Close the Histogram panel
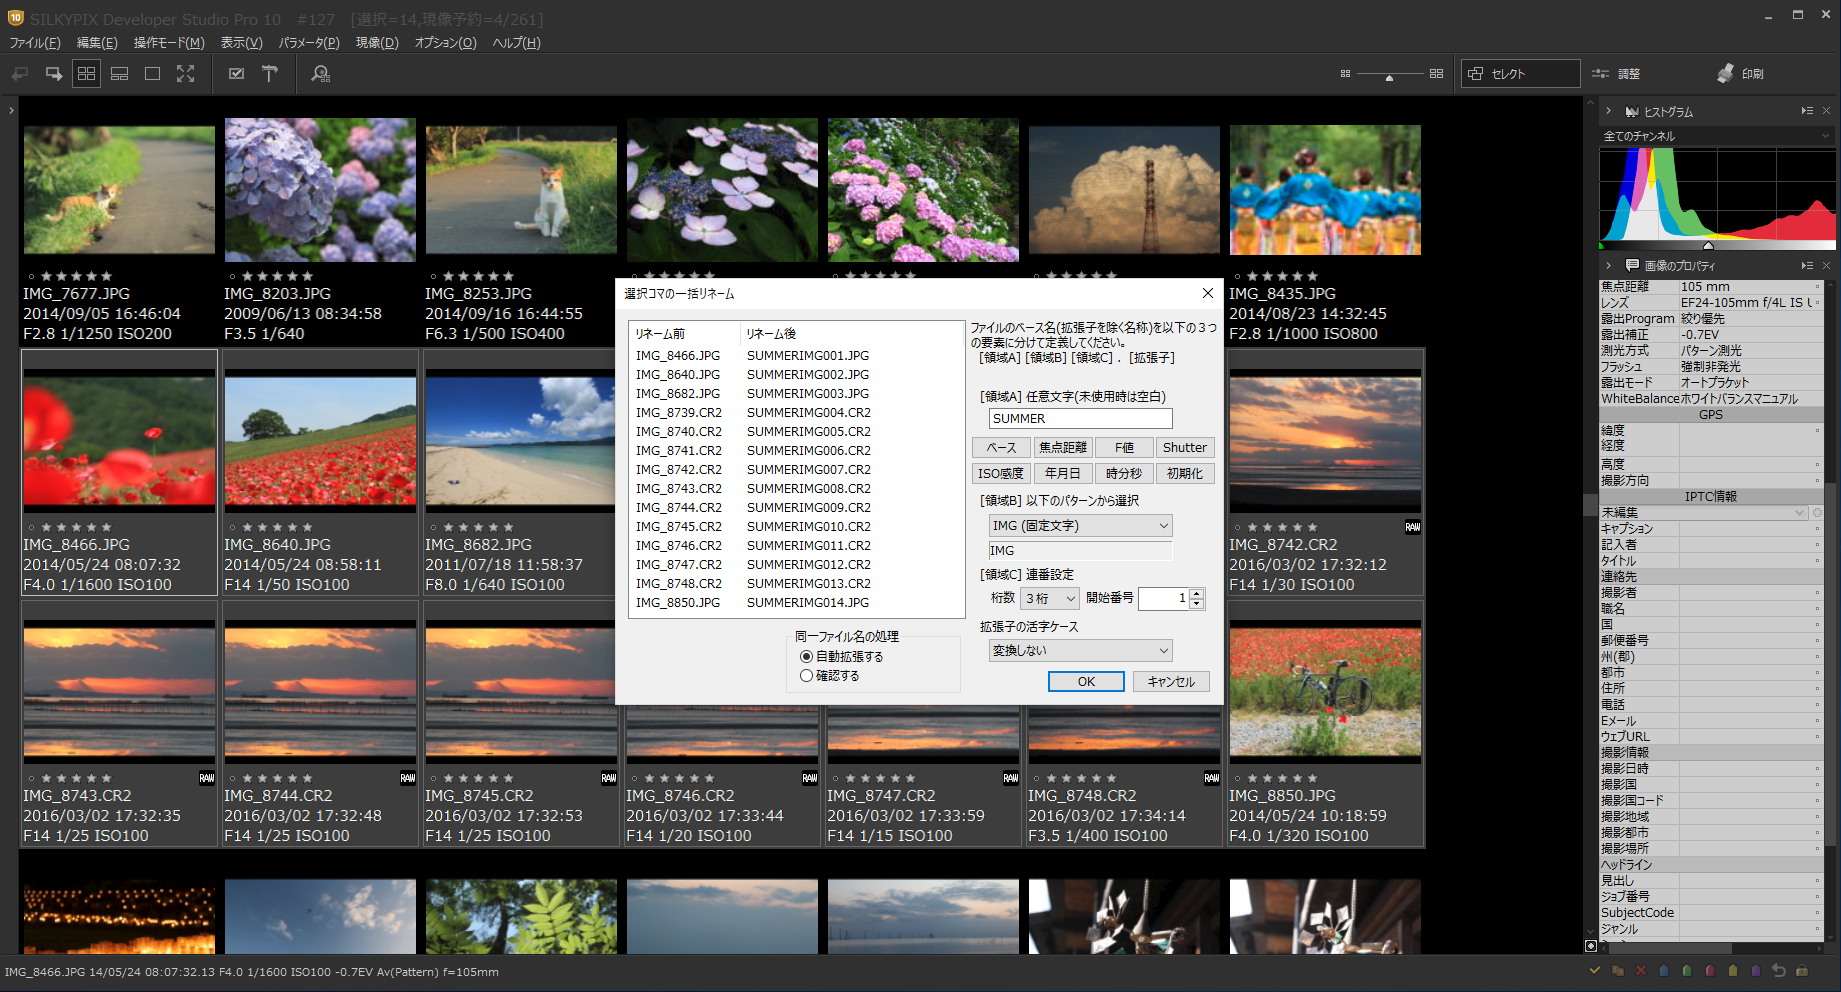The width and height of the screenshot is (1841, 992). tap(1826, 111)
